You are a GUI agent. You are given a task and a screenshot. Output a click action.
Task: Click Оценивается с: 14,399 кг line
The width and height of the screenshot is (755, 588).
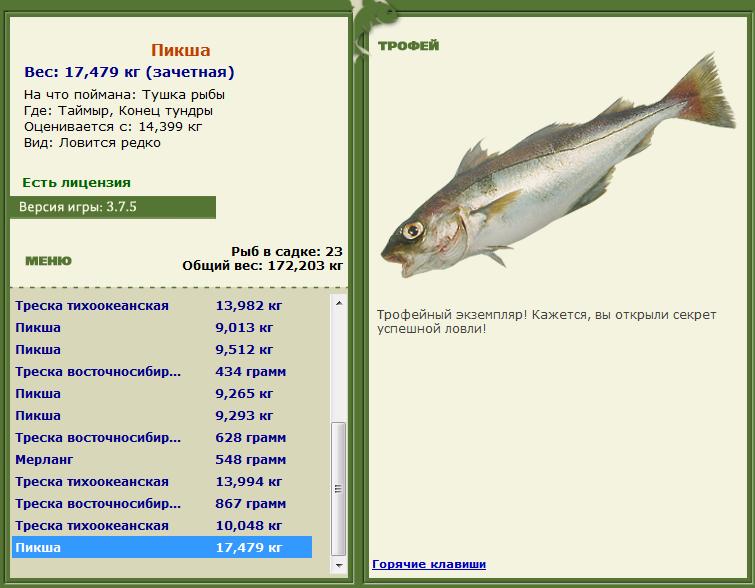pyautogui.click(x=113, y=127)
